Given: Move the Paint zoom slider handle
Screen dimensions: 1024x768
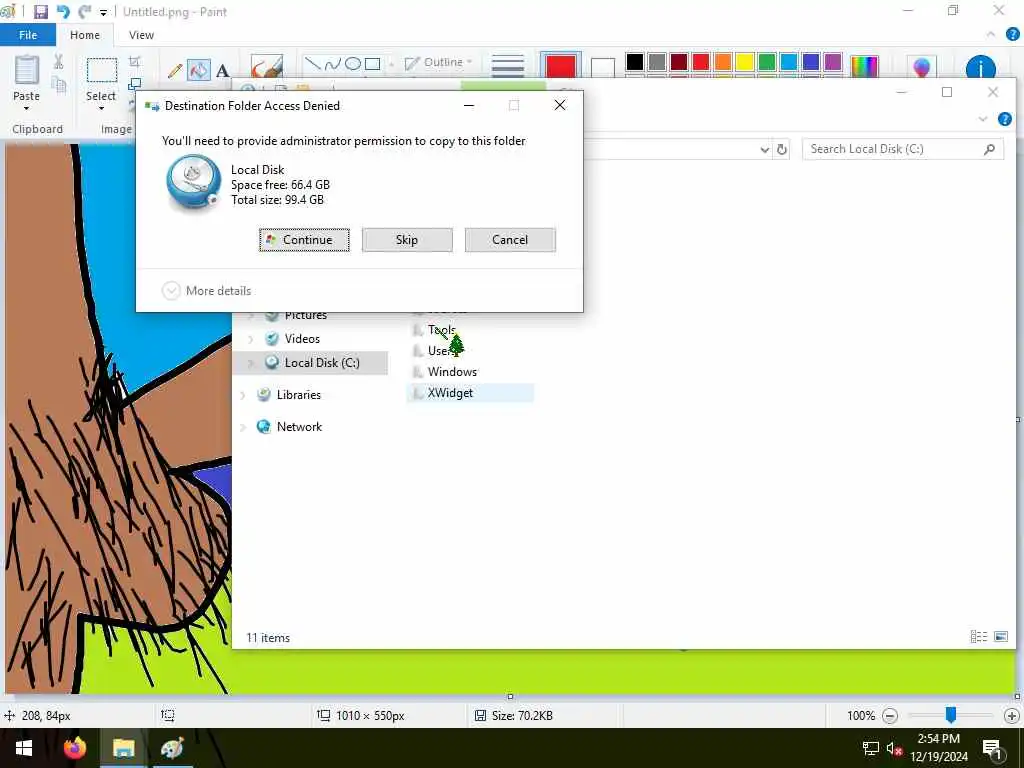Looking at the screenshot, I should pos(951,715).
